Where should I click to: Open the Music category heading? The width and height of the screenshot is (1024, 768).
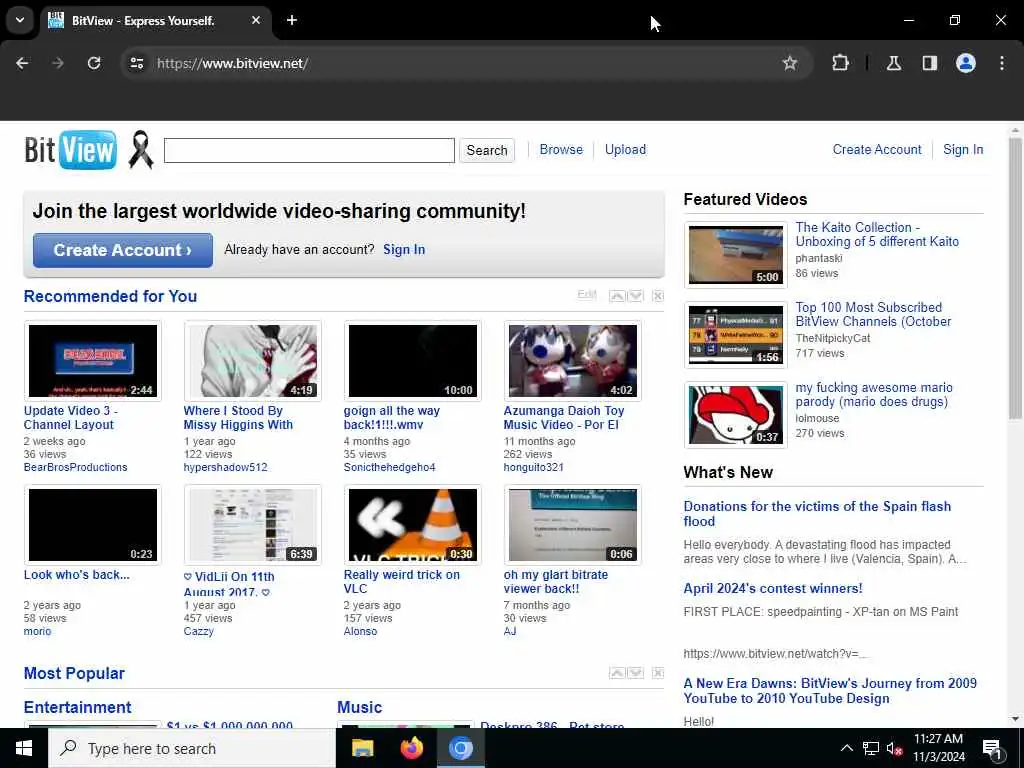click(x=359, y=707)
